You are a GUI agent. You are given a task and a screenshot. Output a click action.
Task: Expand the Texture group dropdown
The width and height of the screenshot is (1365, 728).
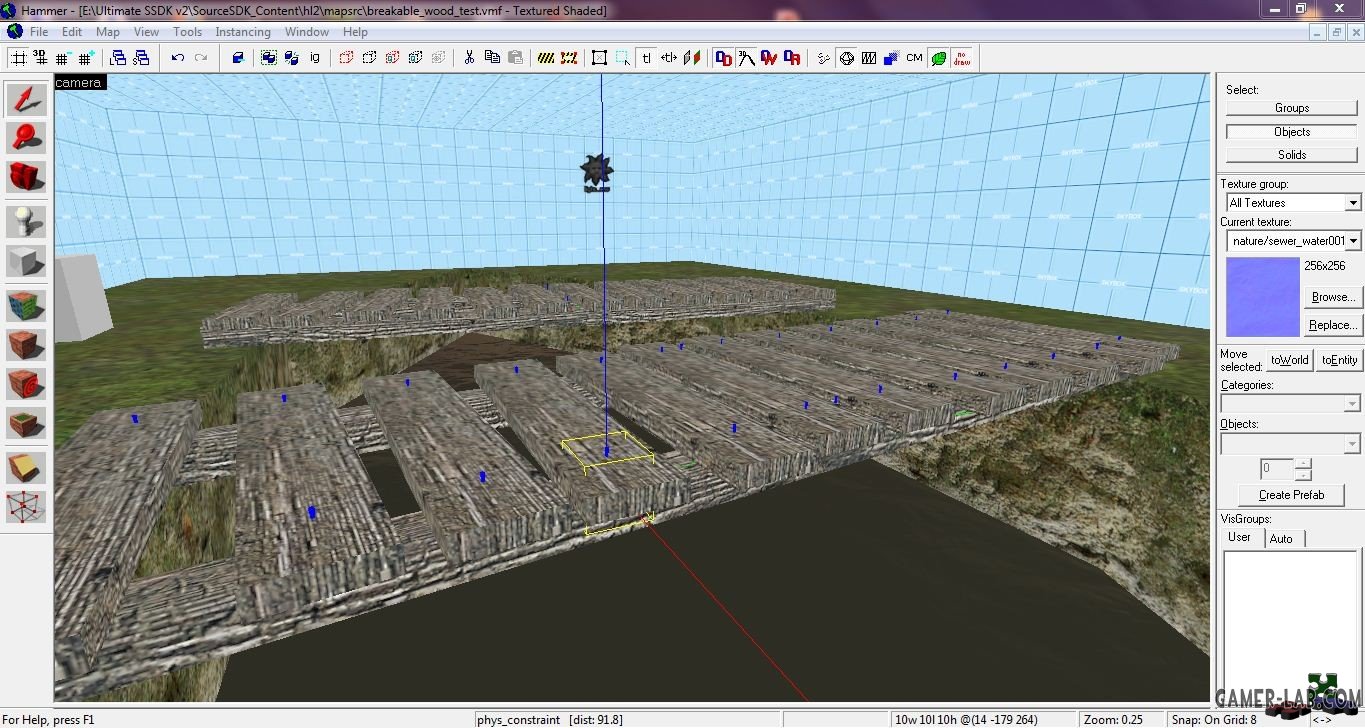tap(1352, 203)
